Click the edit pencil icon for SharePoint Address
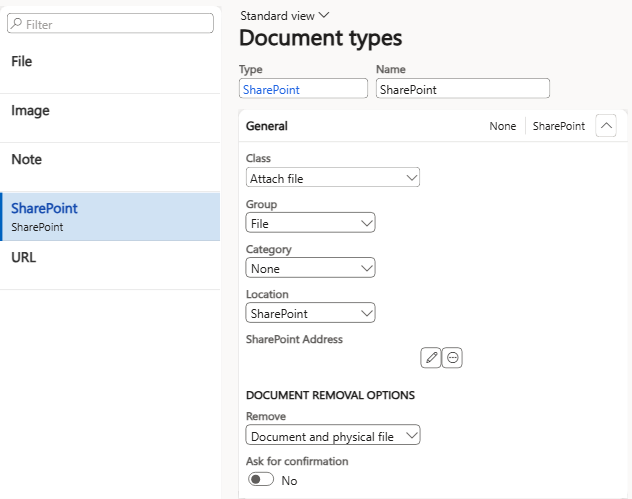Image resolution: width=632 pixels, height=499 pixels. [x=431, y=358]
